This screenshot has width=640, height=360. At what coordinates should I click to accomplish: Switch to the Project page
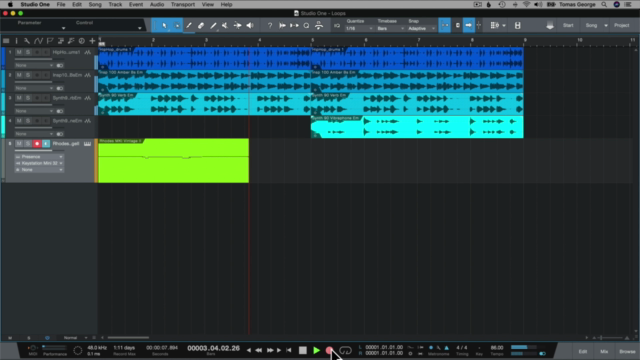click(x=622, y=25)
